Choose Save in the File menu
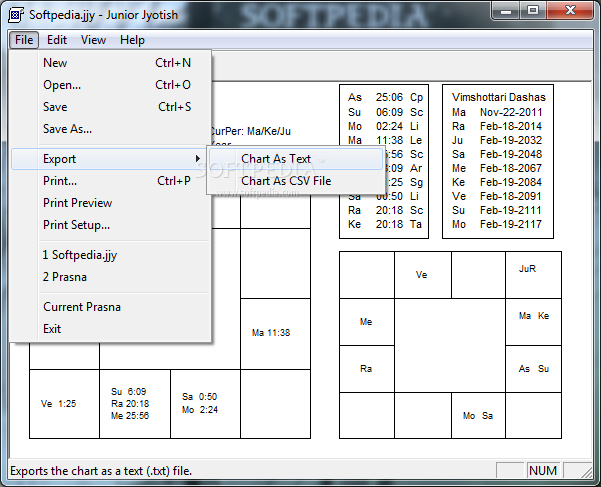This screenshot has width=601, height=487. (110, 107)
